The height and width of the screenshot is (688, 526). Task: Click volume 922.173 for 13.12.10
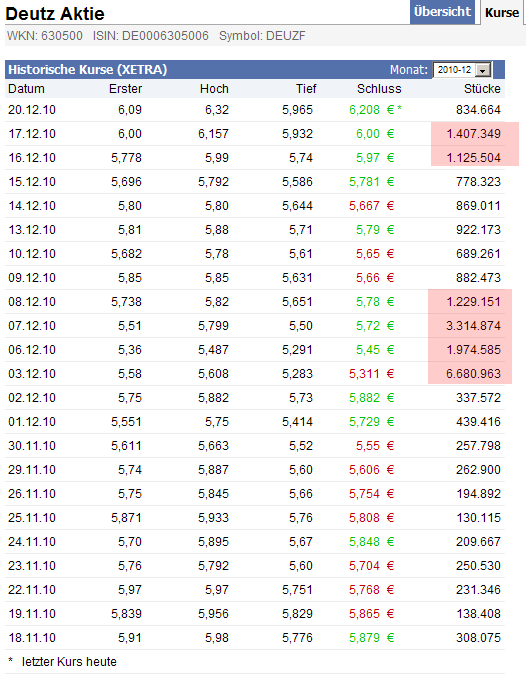point(478,230)
